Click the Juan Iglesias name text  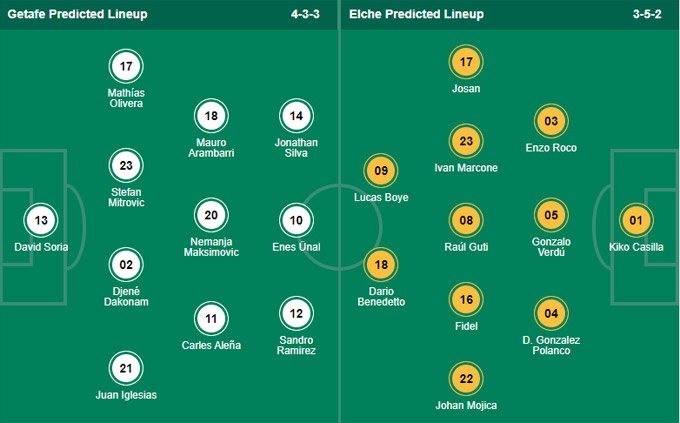pos(126,395)
